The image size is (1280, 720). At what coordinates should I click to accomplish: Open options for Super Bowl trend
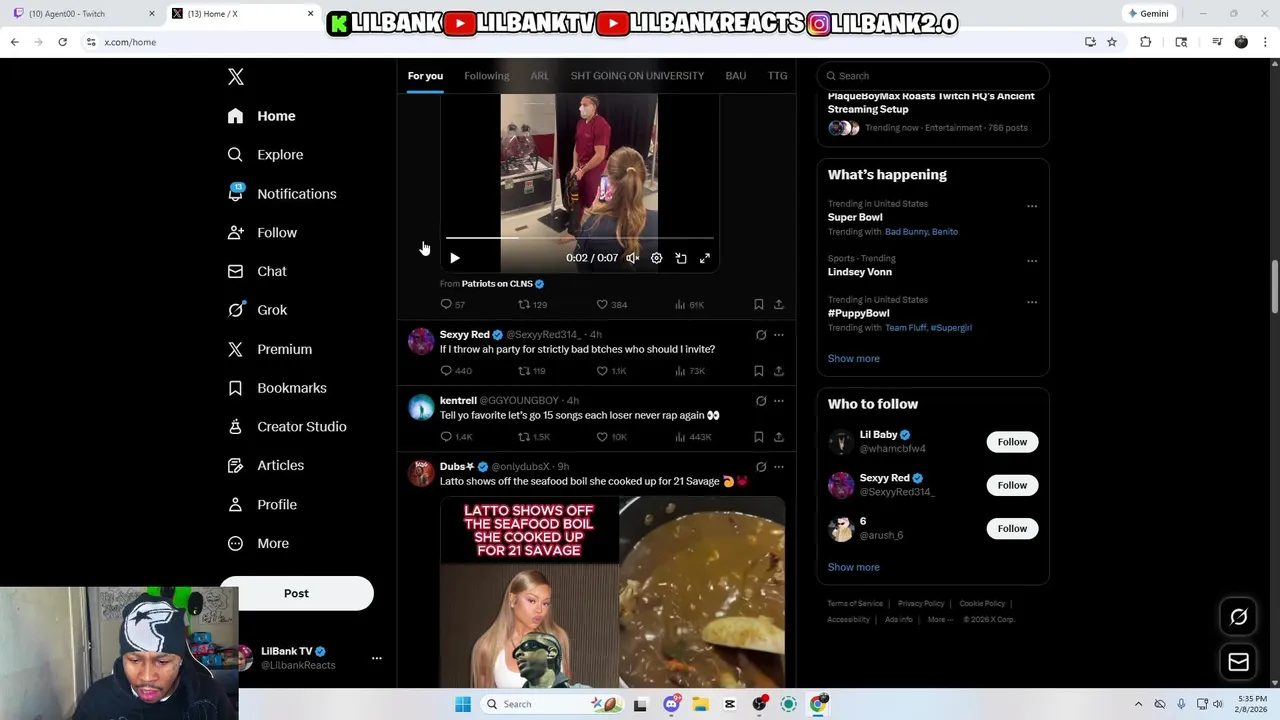pos(1032,207)
